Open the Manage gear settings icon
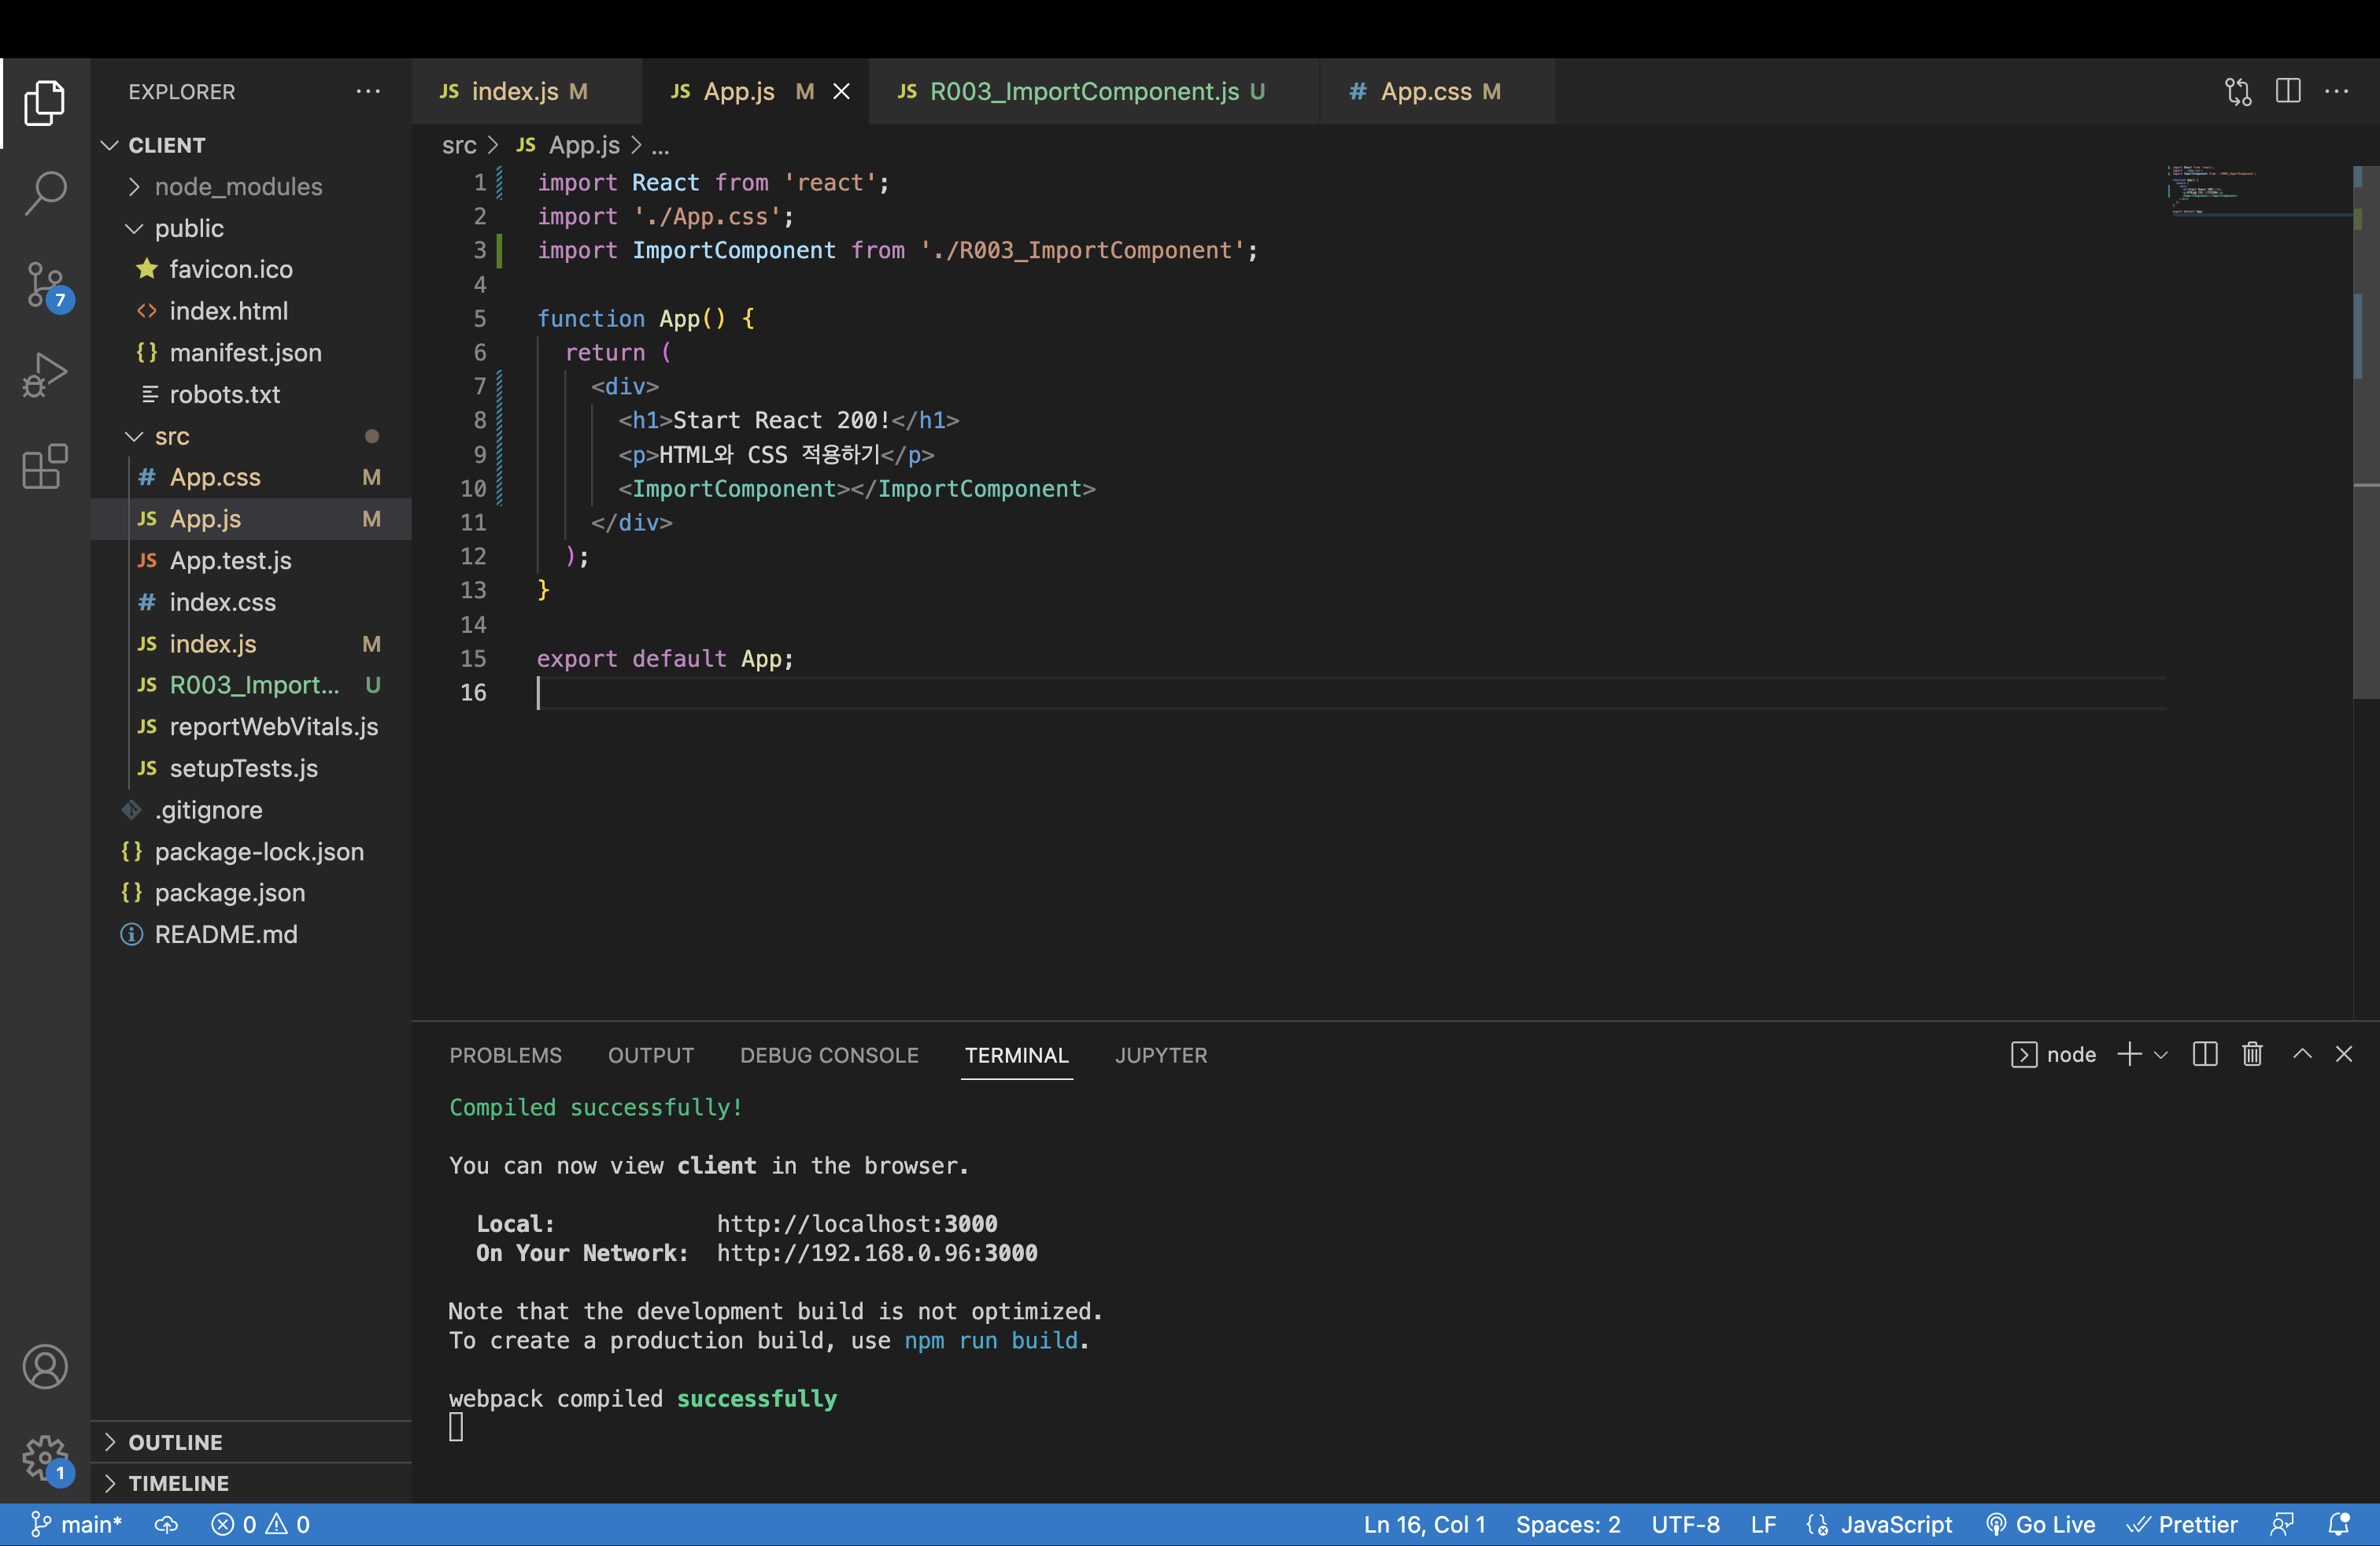The image size is (2380, 1546). pos(45,1457)
